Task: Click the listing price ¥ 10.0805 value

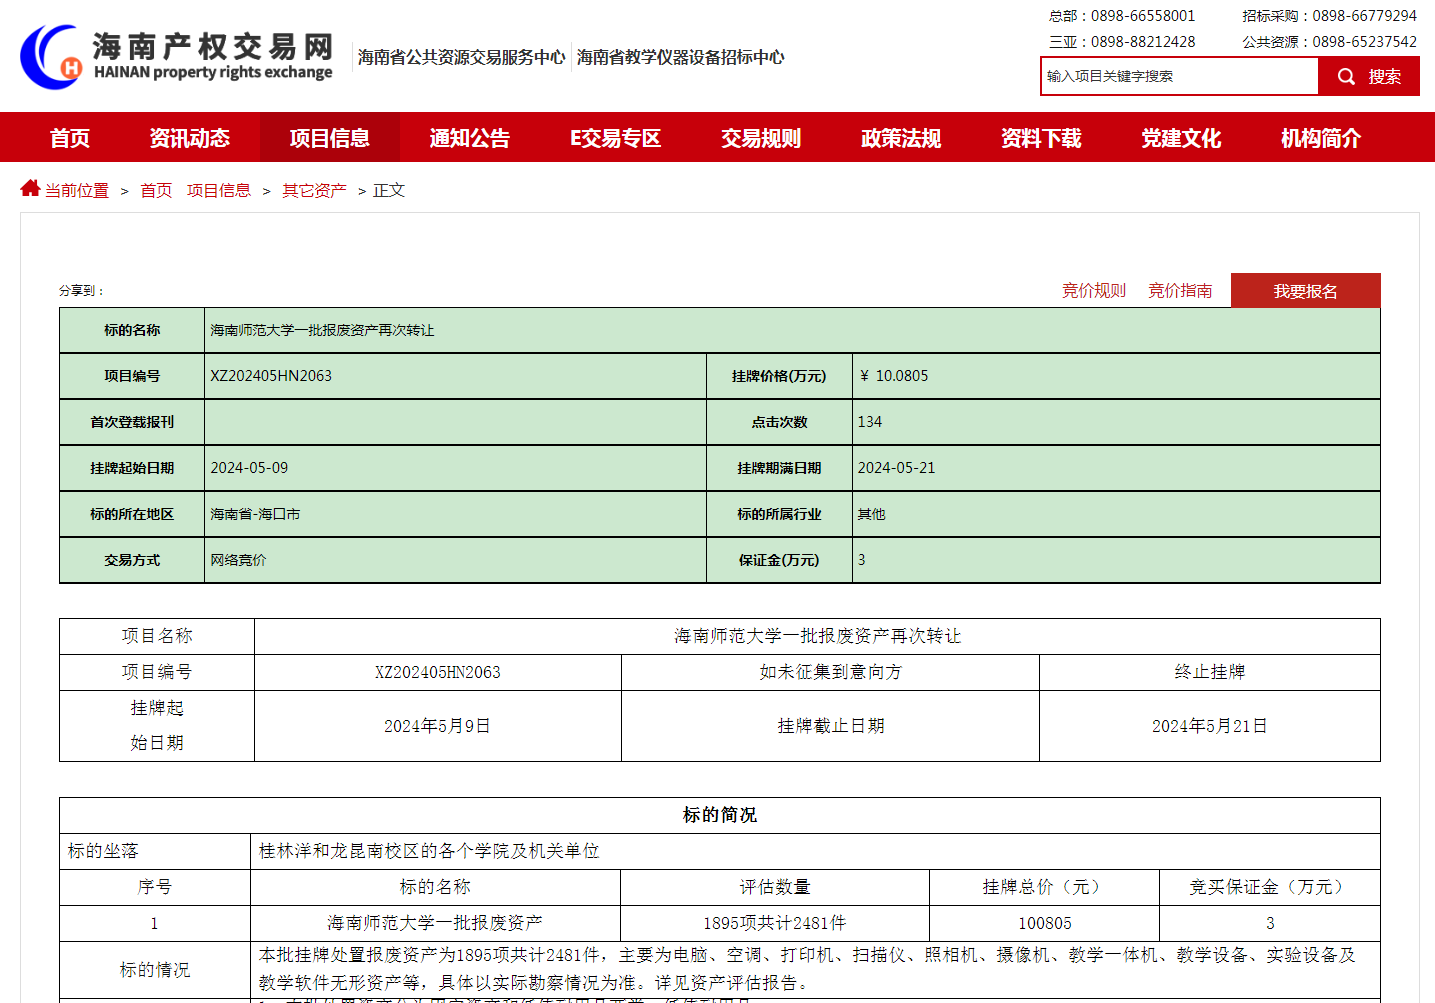Action: pos(893,376)
